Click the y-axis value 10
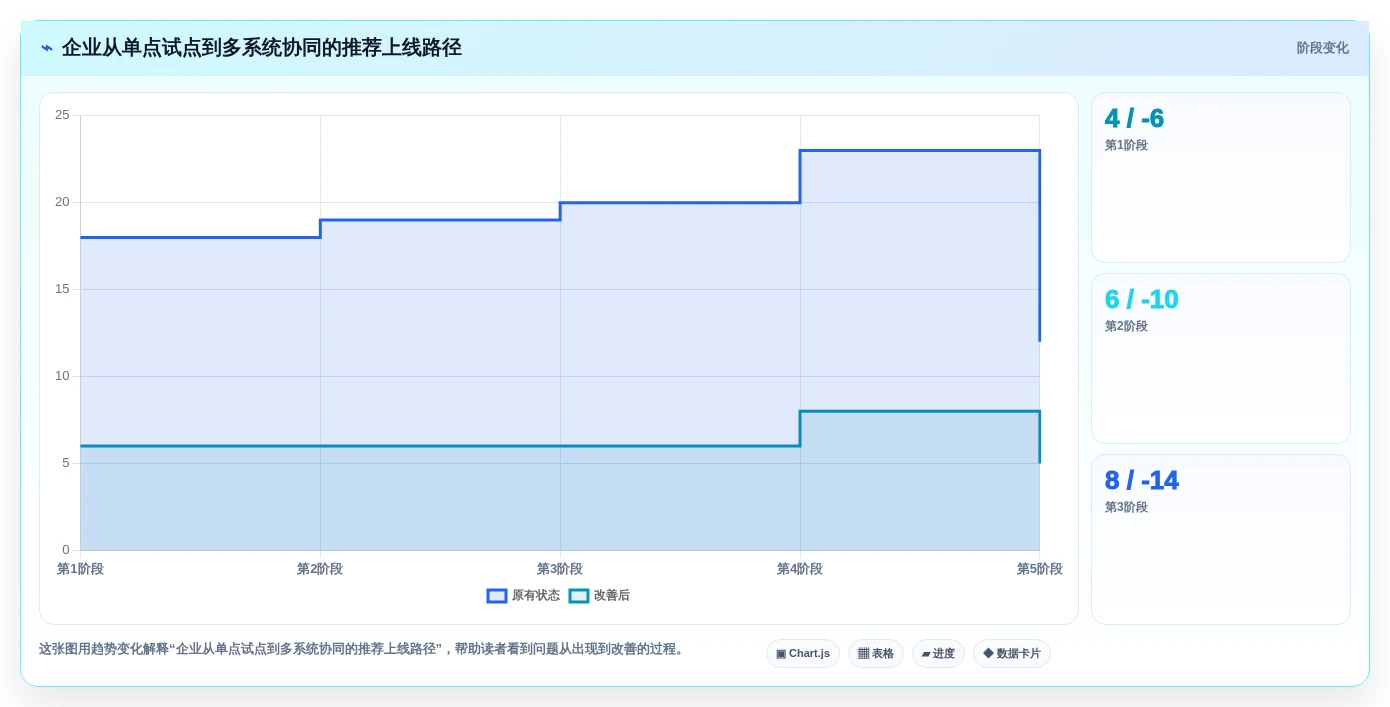1390x707 pixels. 62,376
